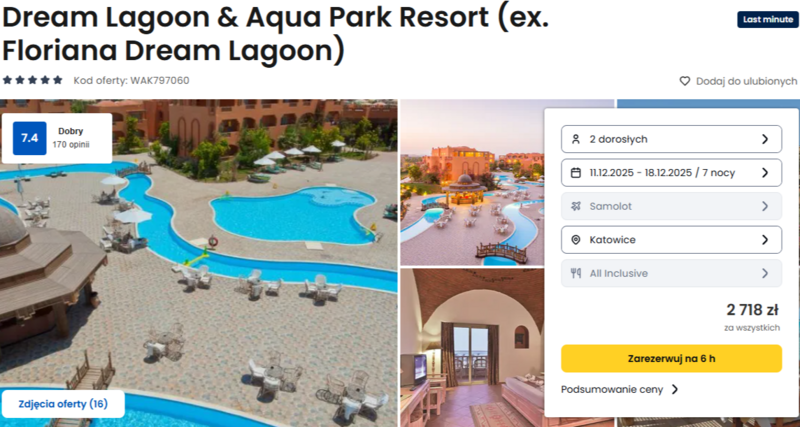Screen dimensions: 800x427
Task: Click the cutlery icon beside All Inclusive
Action: pyautogui.click(x=576, y=273)
